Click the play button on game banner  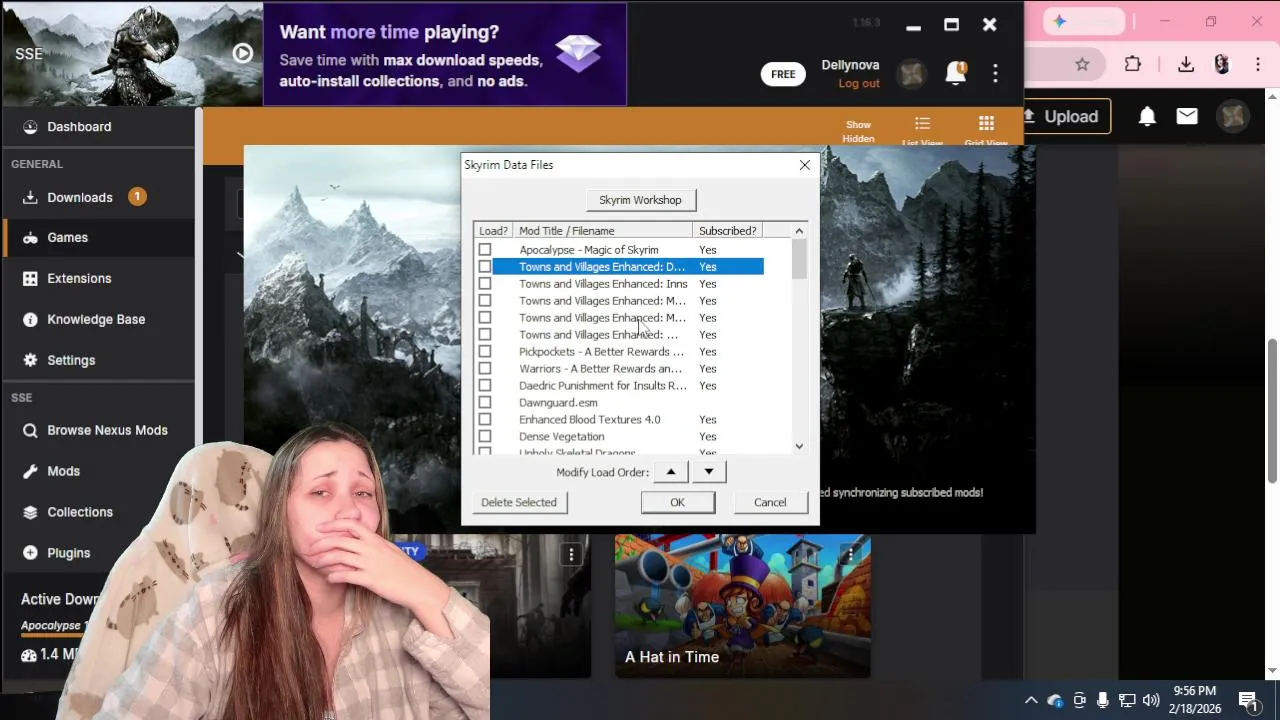(x=242, y=53)
